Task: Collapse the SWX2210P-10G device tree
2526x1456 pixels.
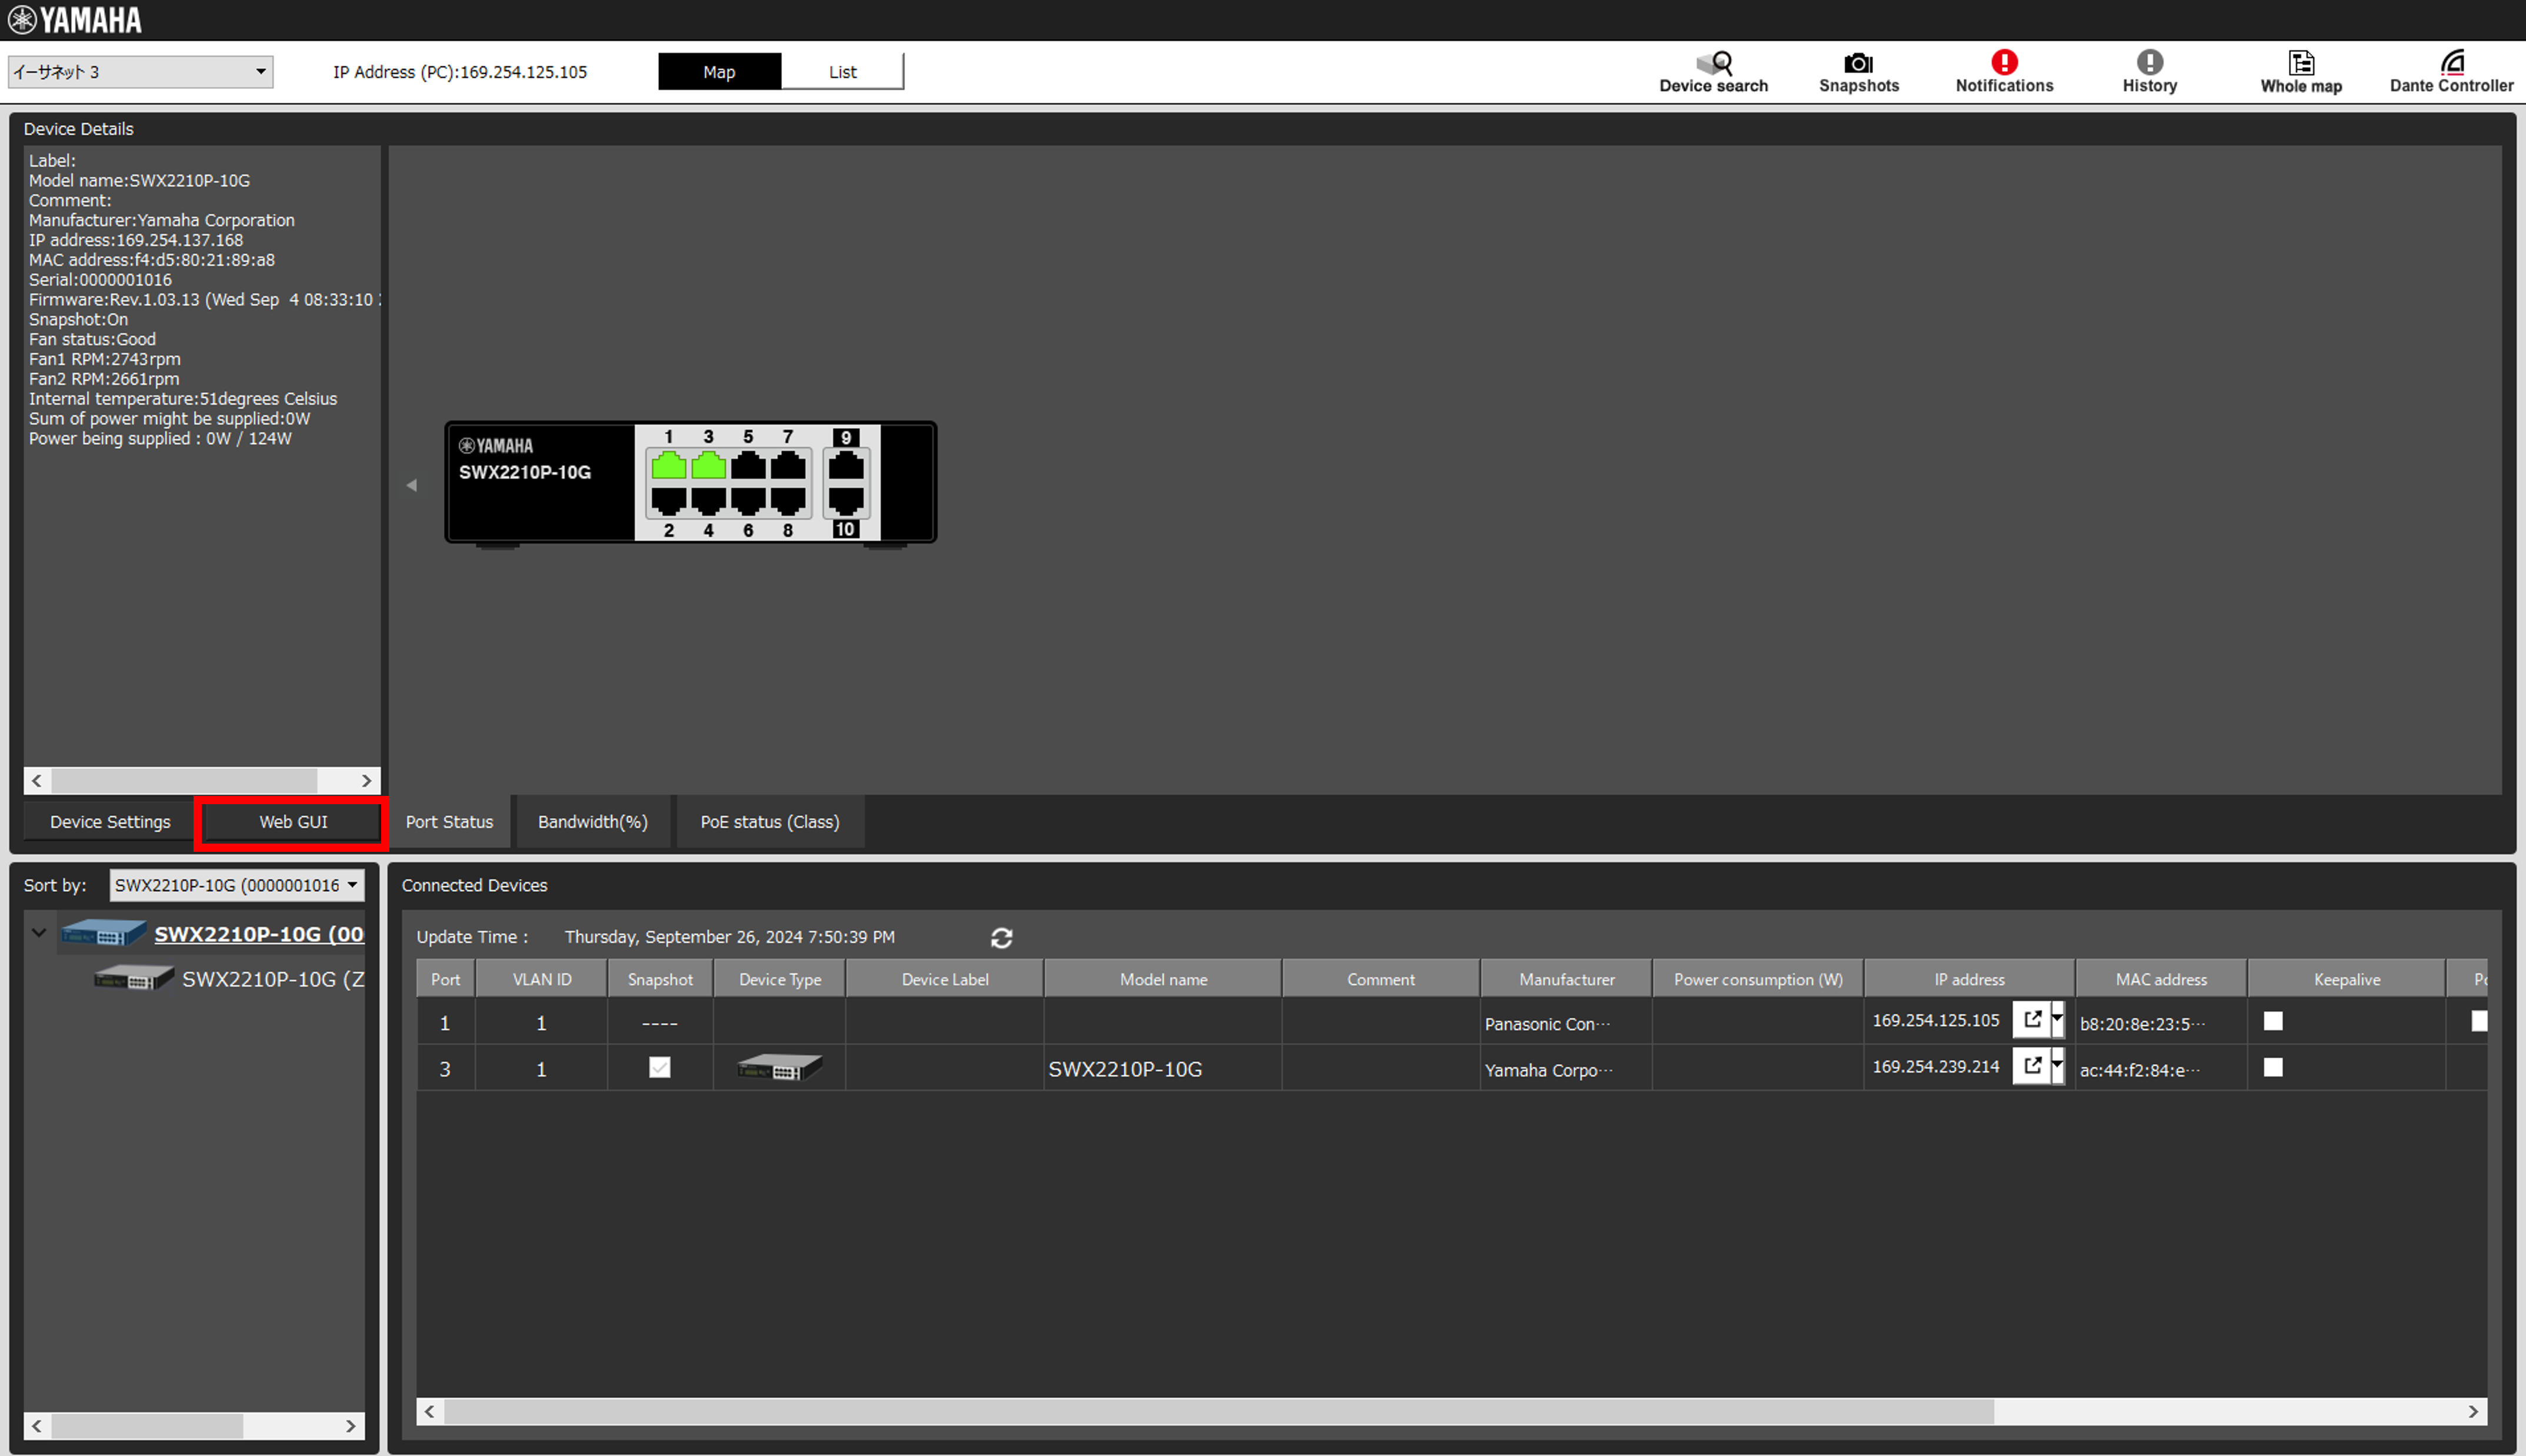Action: 39,932
